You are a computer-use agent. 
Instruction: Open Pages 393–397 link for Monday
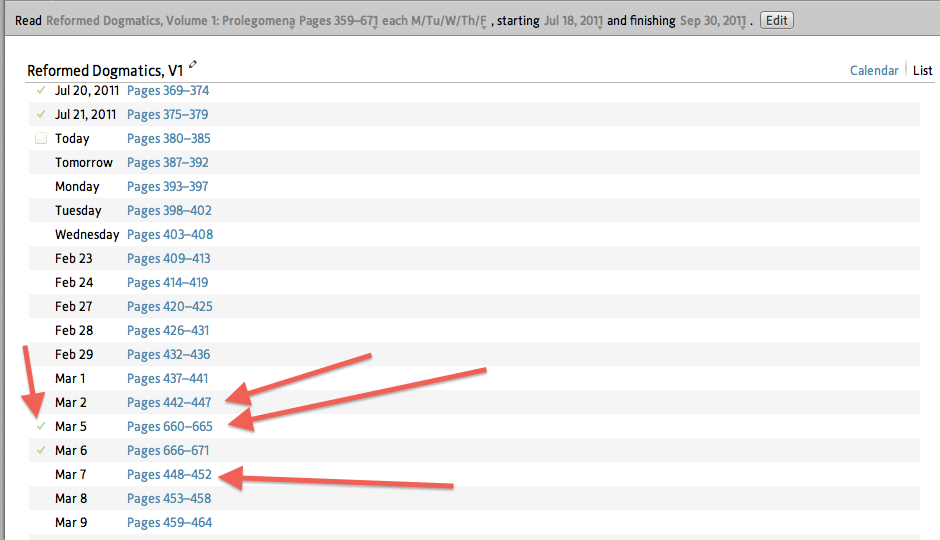(x=168, y=186)
